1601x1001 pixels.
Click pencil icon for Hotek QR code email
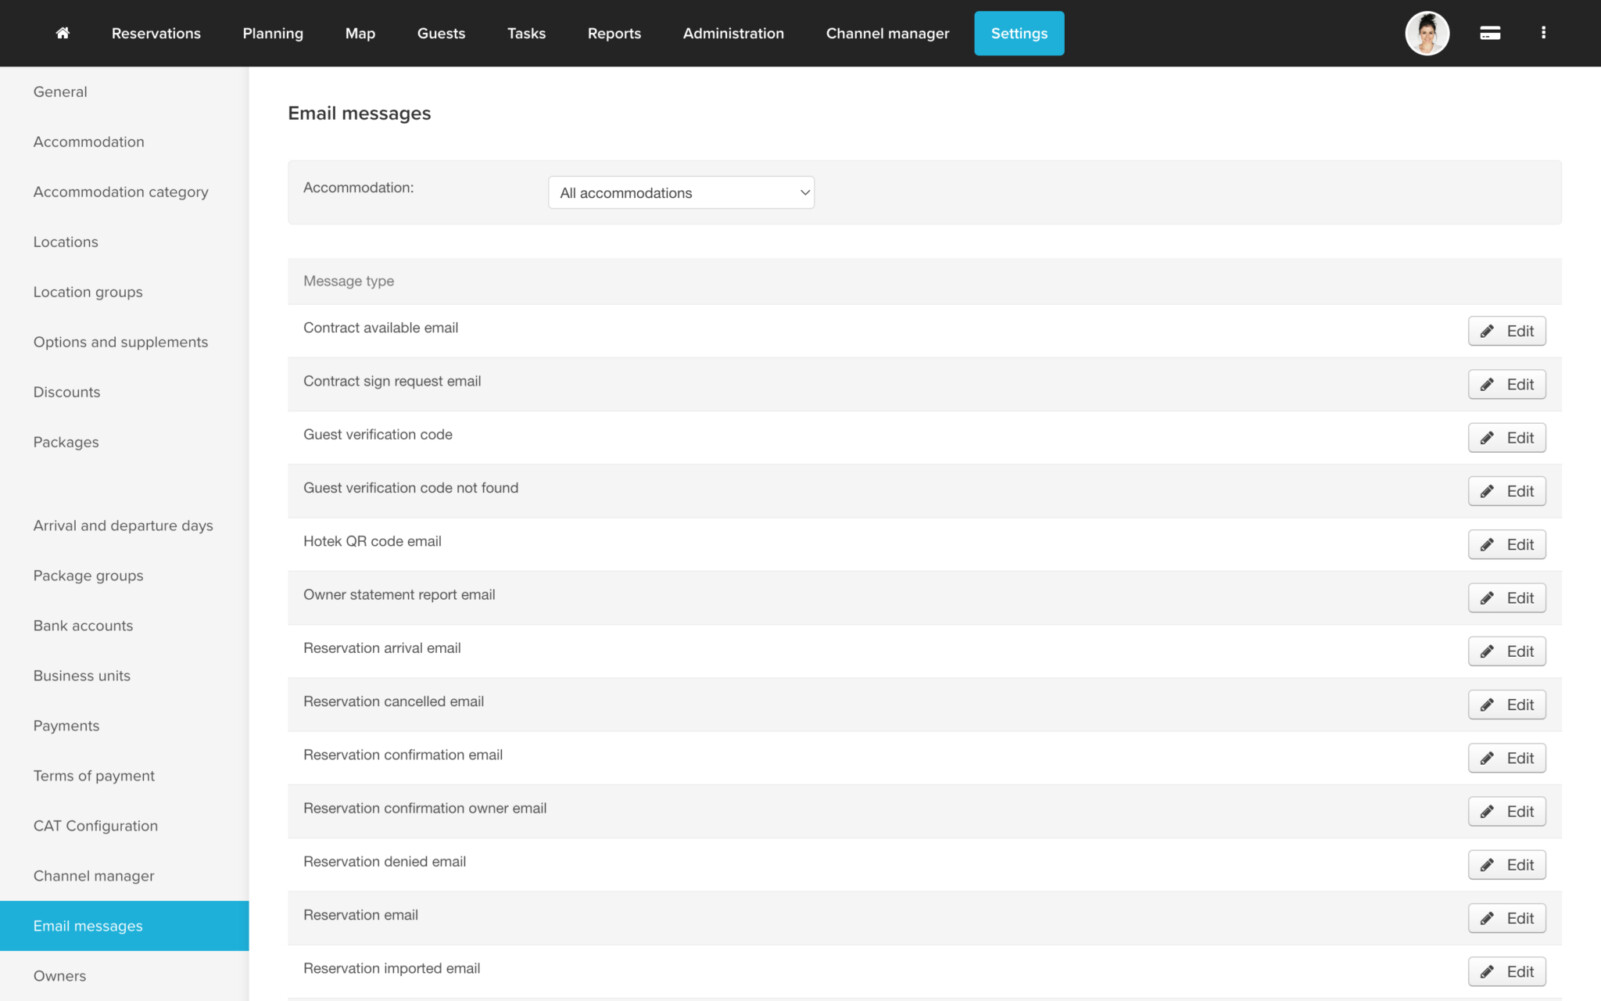tap(1487, 545)
